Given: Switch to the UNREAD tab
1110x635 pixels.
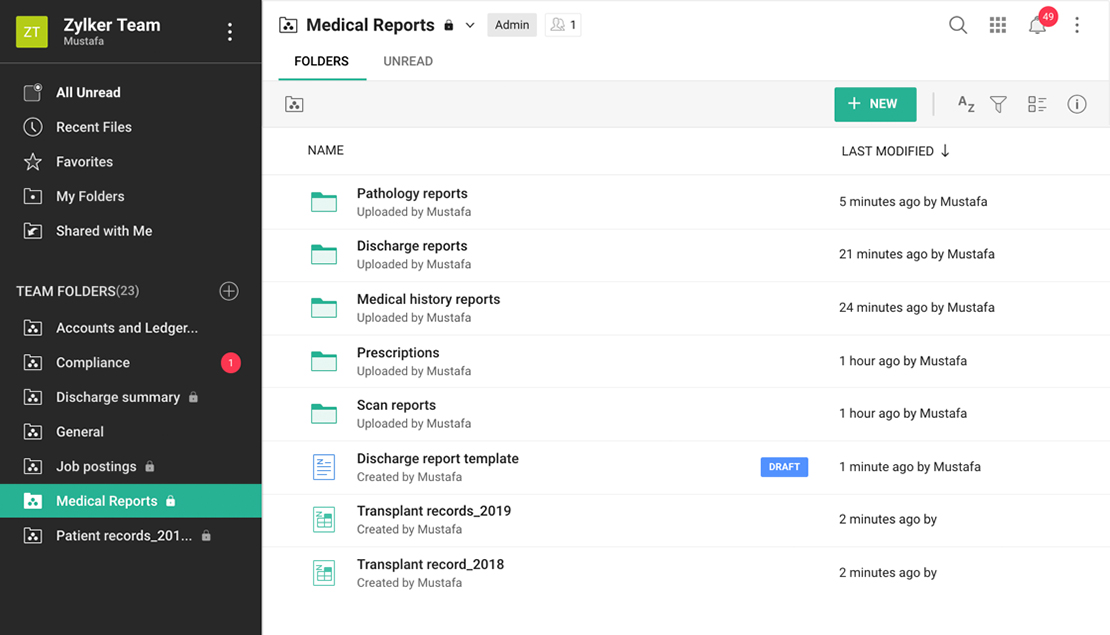Looking at the screenshot, I should (408, 61).
